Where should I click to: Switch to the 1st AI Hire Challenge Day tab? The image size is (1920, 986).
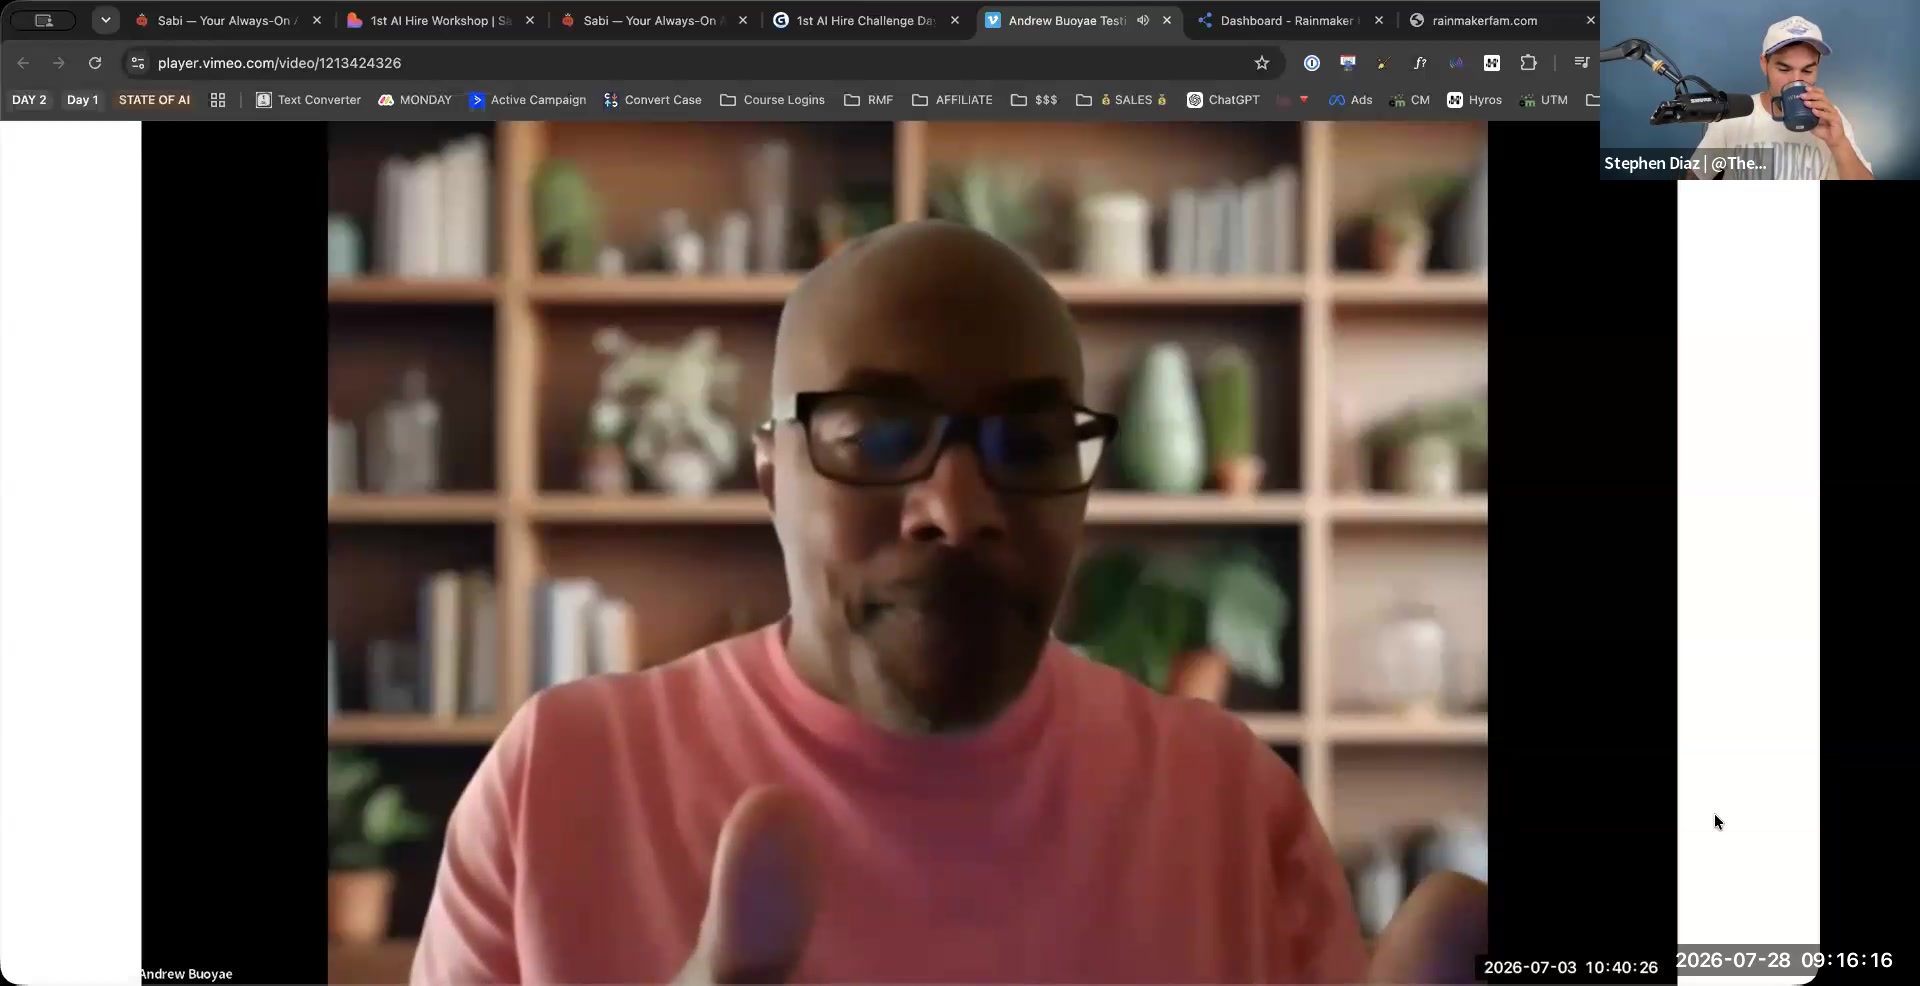point(865,20)
